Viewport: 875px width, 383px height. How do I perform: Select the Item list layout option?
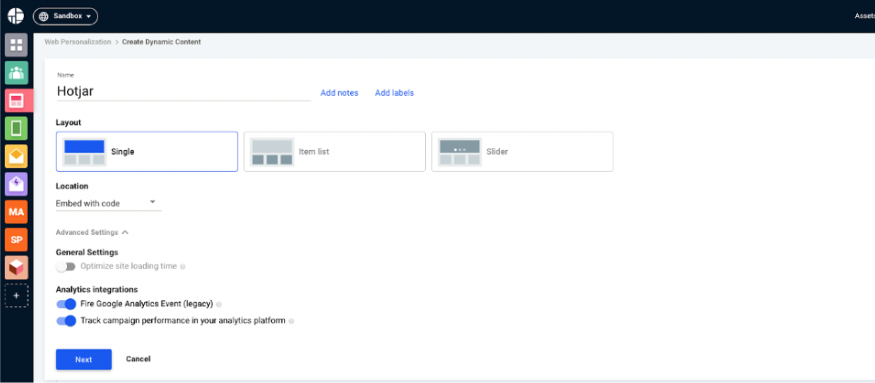[334, 151]
